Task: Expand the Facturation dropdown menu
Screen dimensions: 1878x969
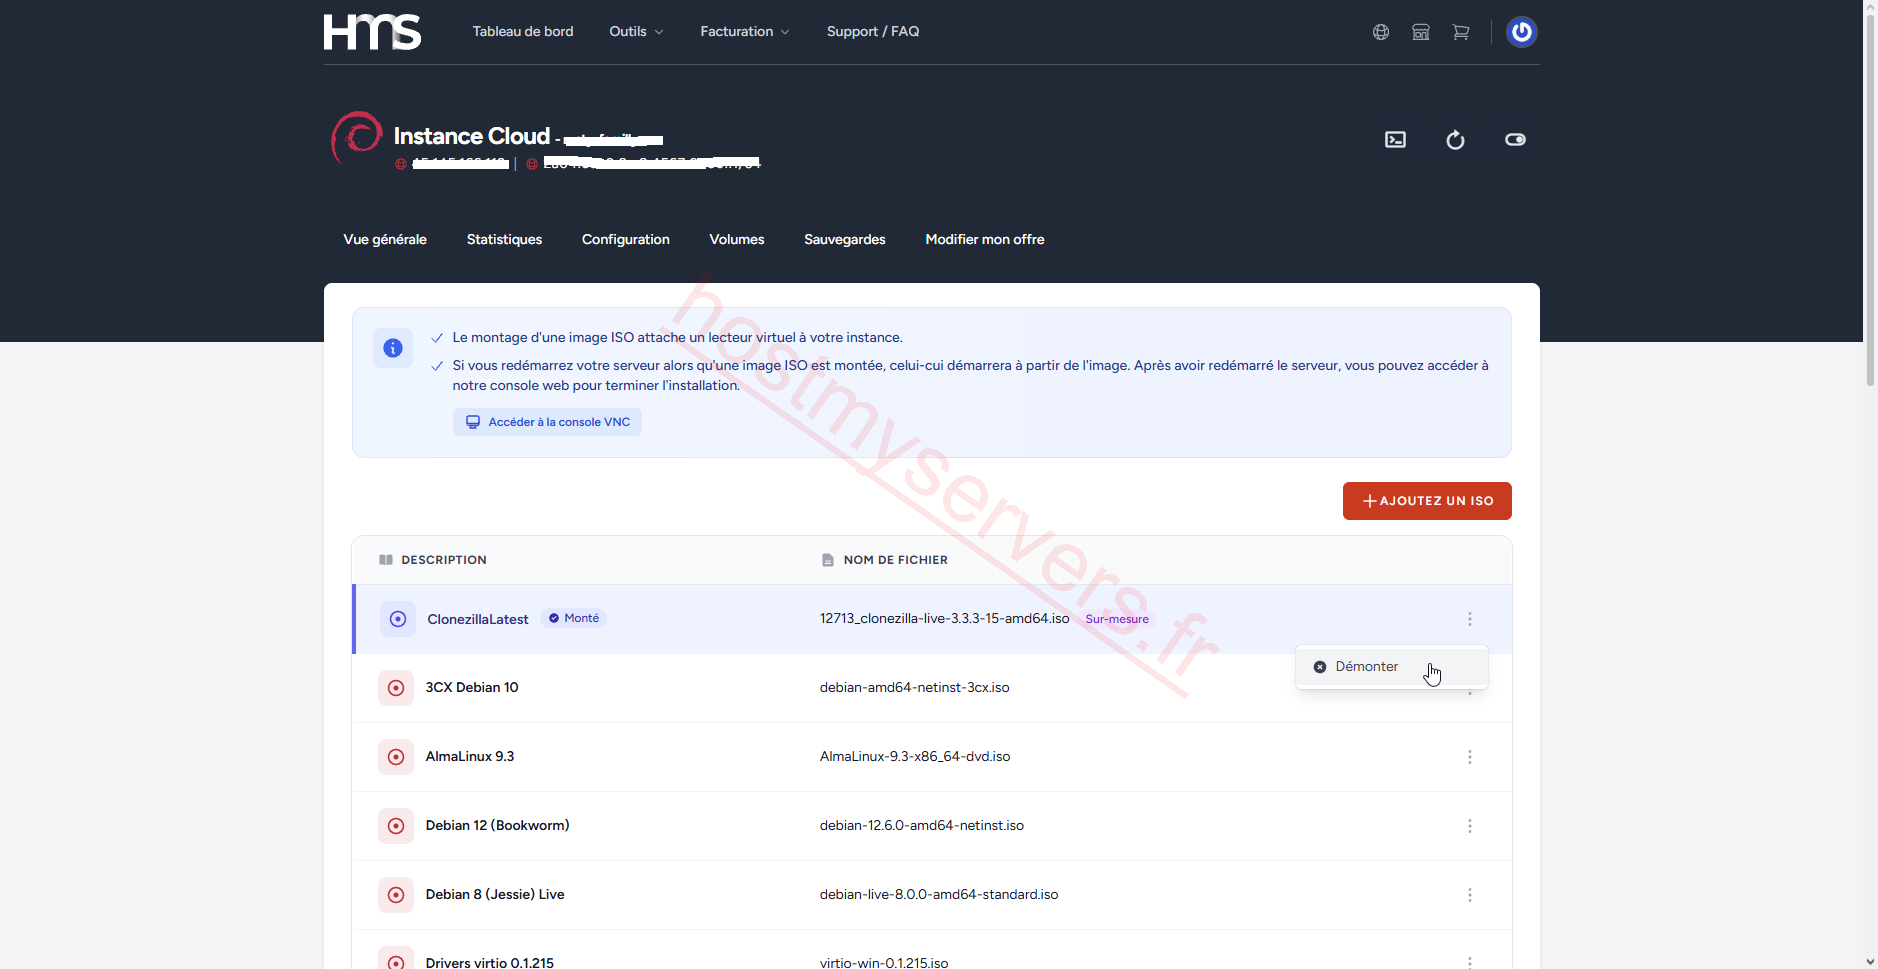Action: click(x=745, y=32)
